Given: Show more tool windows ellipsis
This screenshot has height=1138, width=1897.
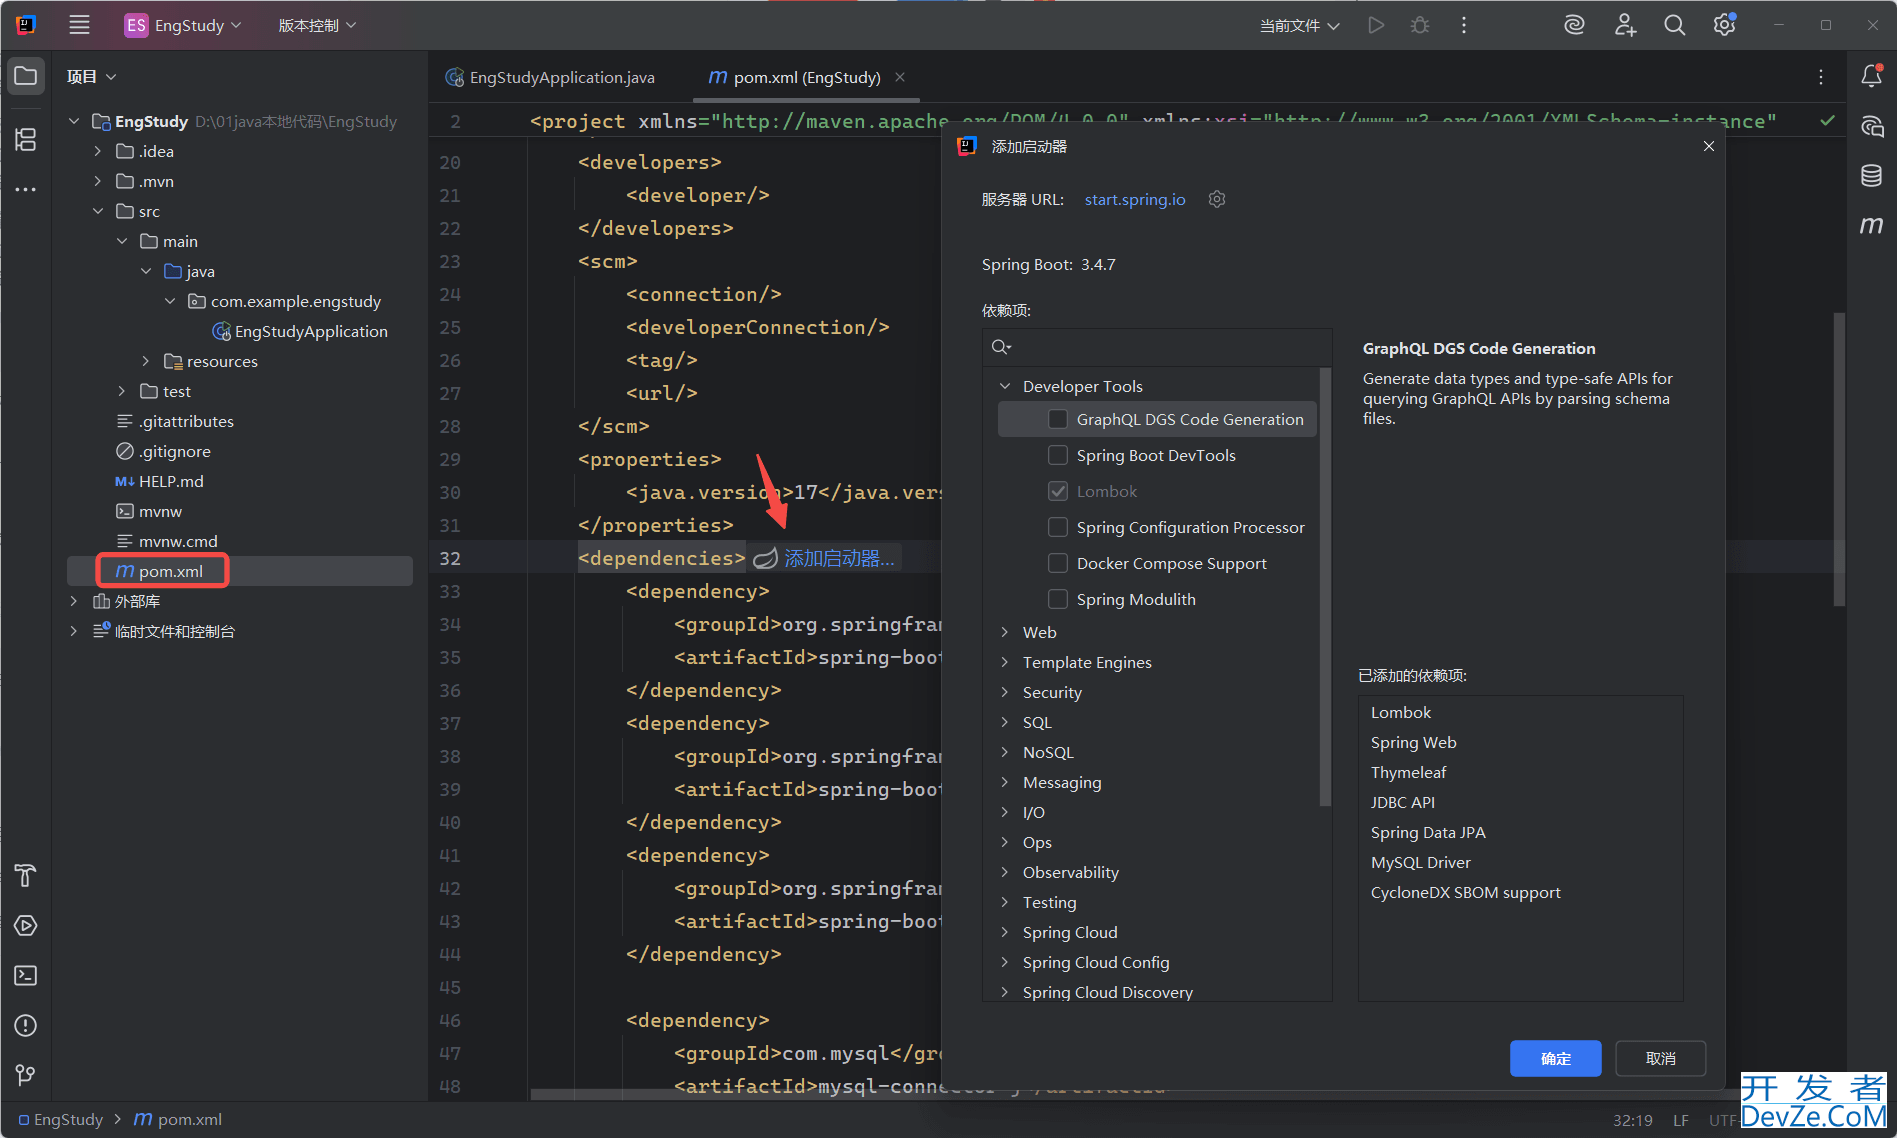Looking at the screenshot, I should tap(26, 189).
